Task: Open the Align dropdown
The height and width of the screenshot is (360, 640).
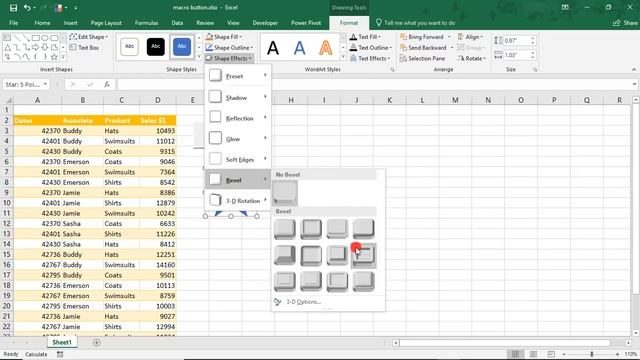Action: 470,37
